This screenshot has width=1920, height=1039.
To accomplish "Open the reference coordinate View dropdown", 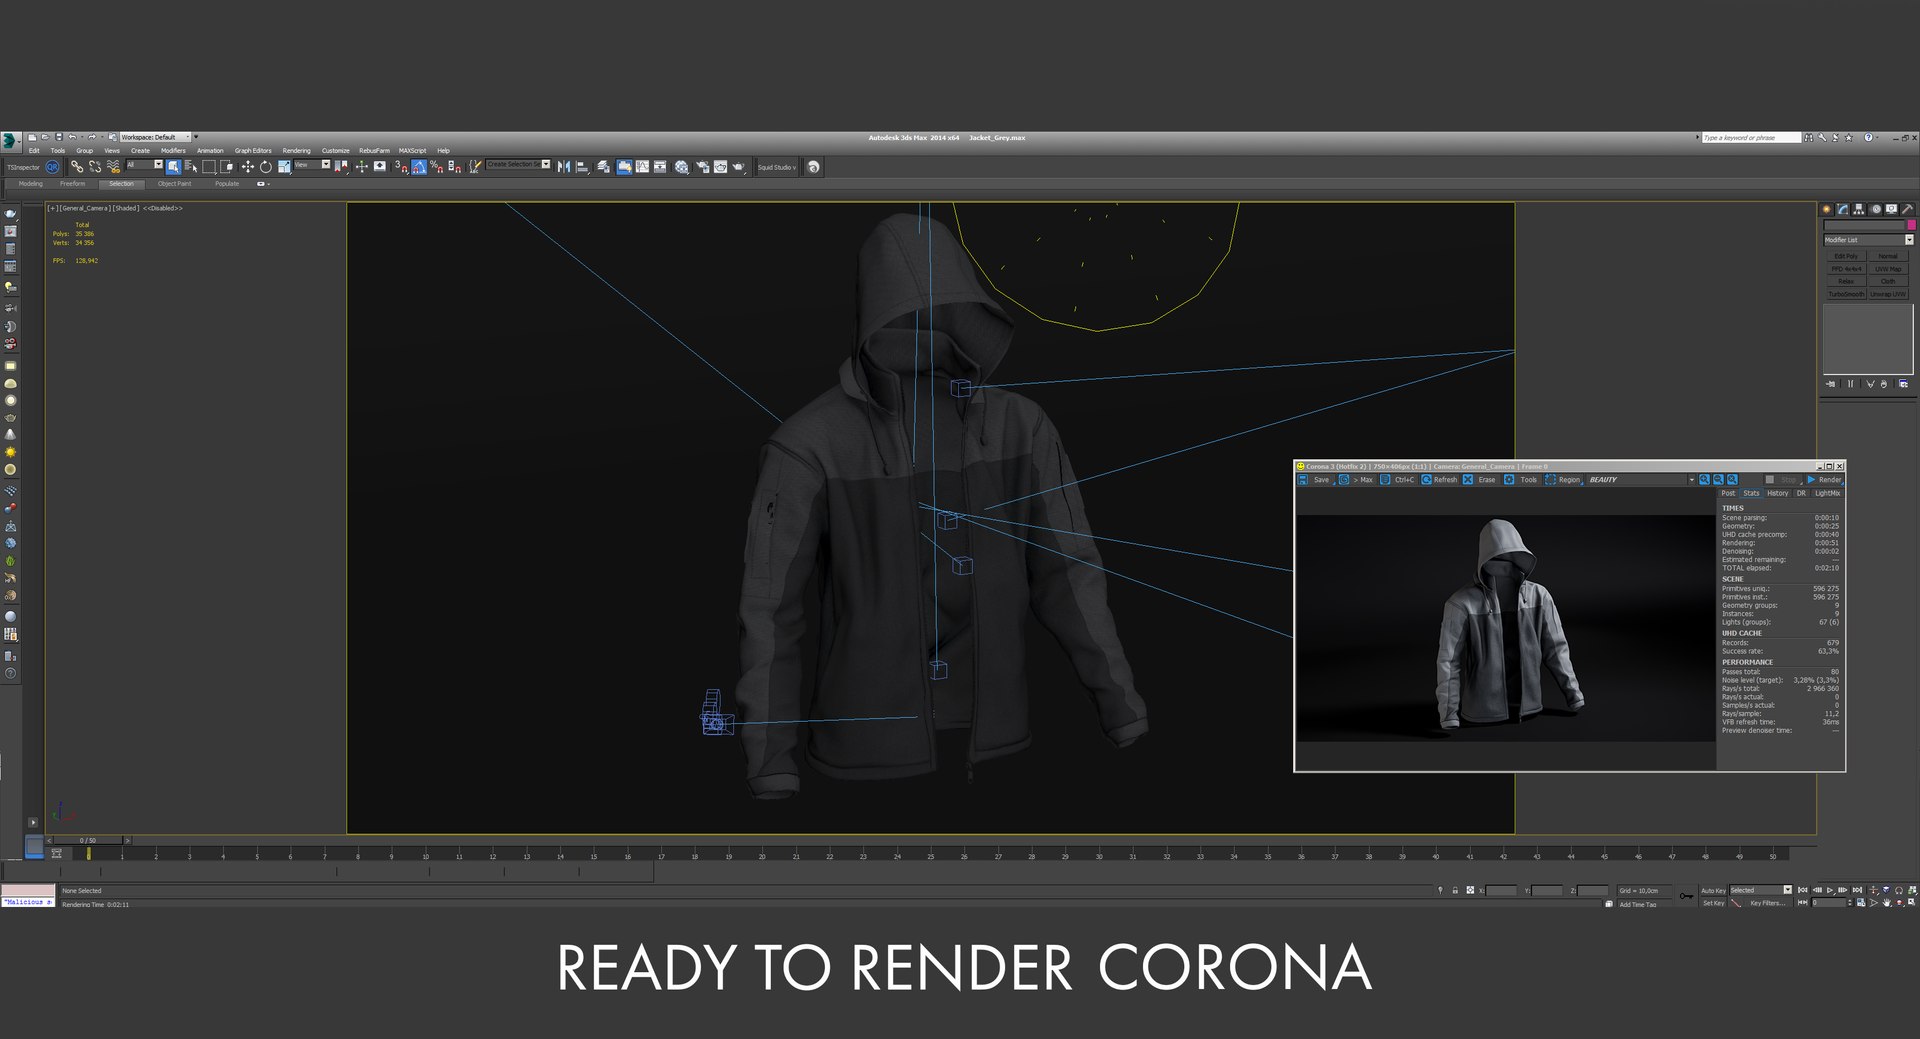I will [x=311, y=164].
